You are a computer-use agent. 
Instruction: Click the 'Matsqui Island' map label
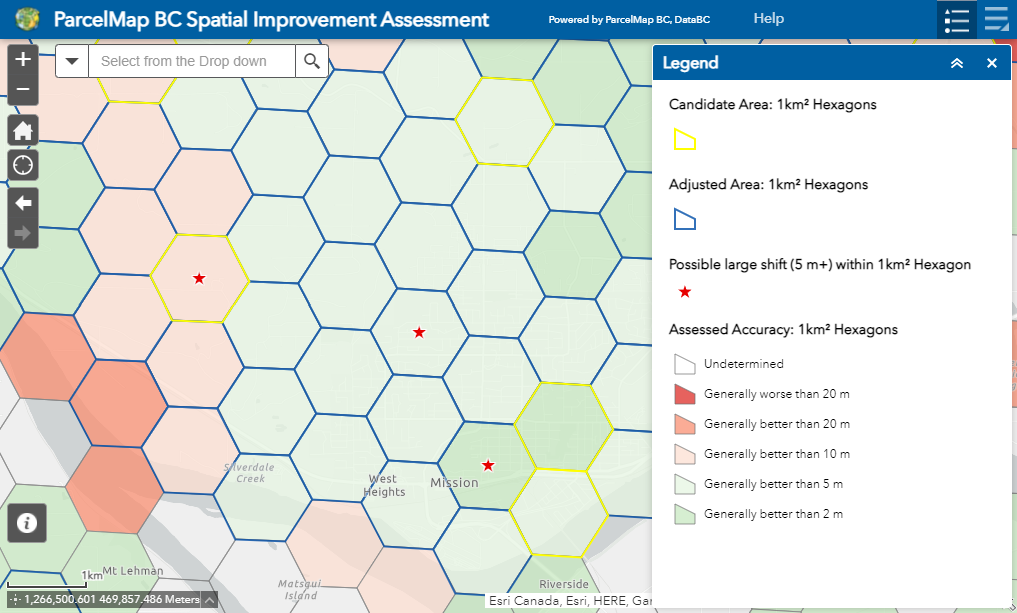click(x=300, y=590)
